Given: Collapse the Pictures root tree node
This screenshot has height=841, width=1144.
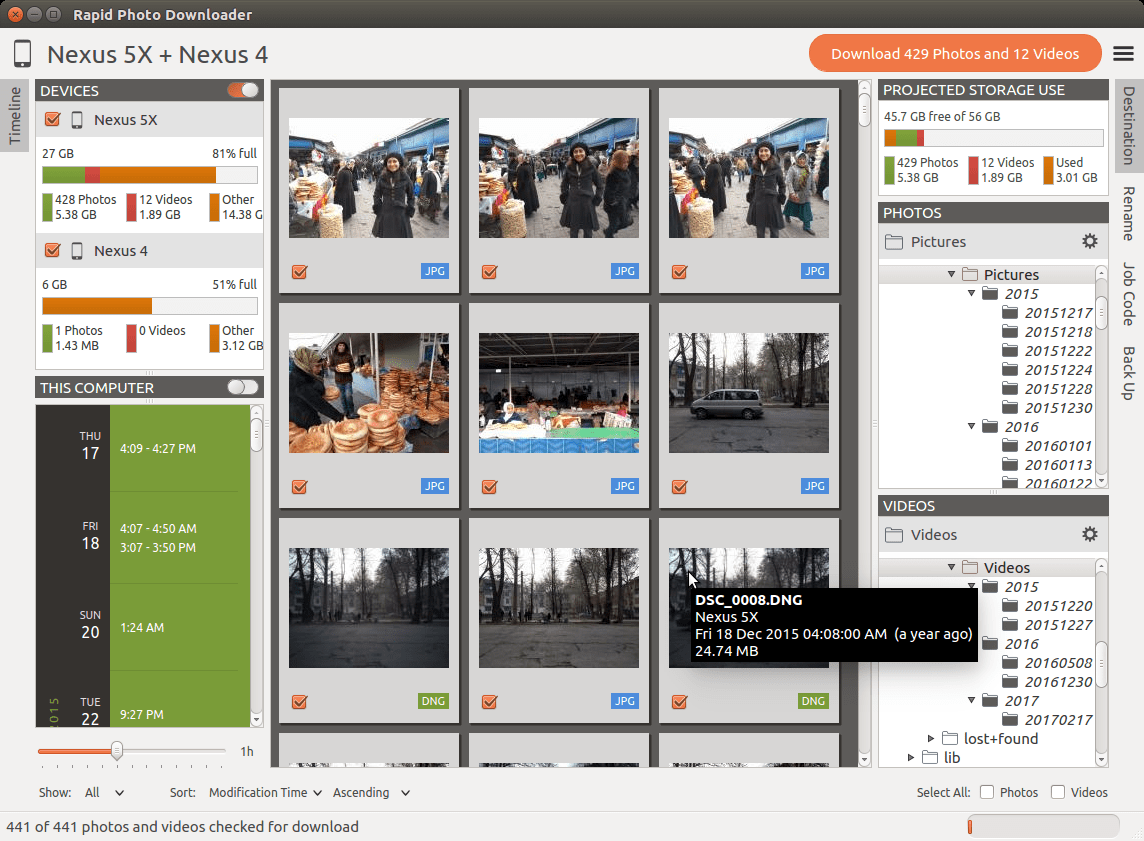Looking at the screenshot, I should pyautogui.click(x=951, y=274).
